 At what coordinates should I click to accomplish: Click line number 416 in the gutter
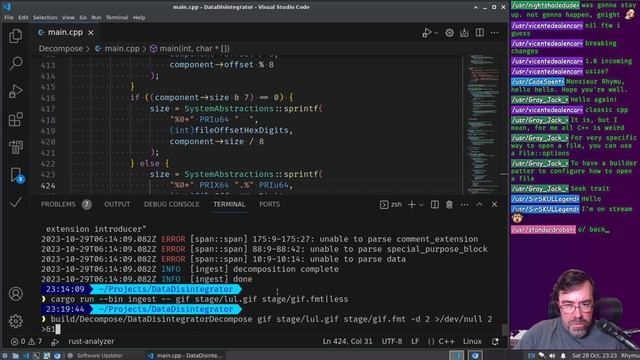pyautogui.click(x=48, y=98)
